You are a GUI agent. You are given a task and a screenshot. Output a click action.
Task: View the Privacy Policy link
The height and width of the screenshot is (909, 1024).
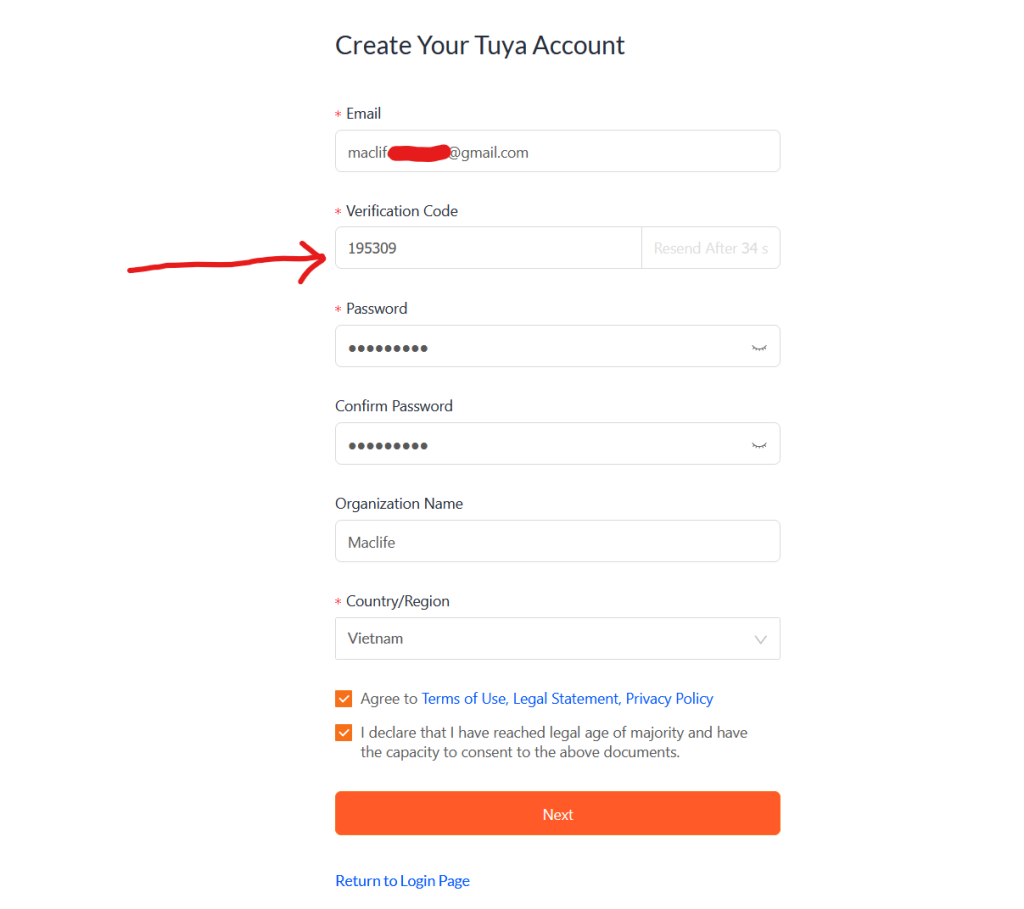[x=669, y=699]
